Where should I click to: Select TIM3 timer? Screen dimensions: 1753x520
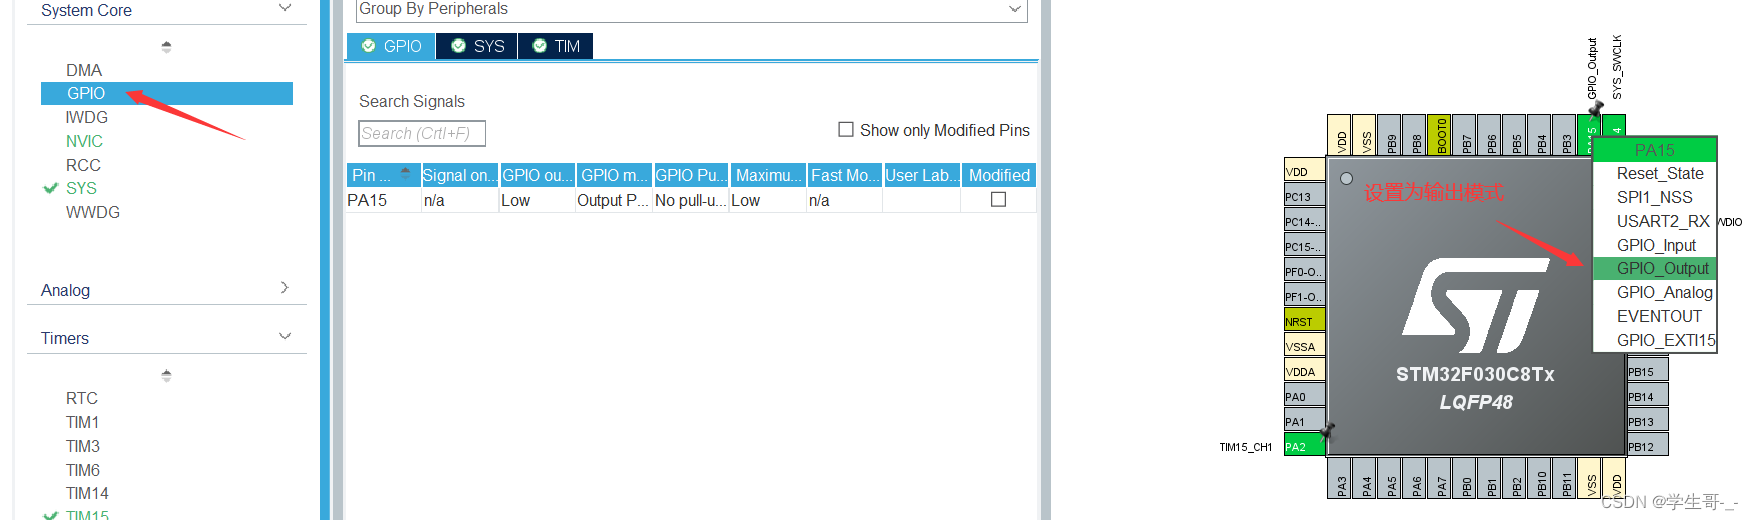(x=83, y=446)
